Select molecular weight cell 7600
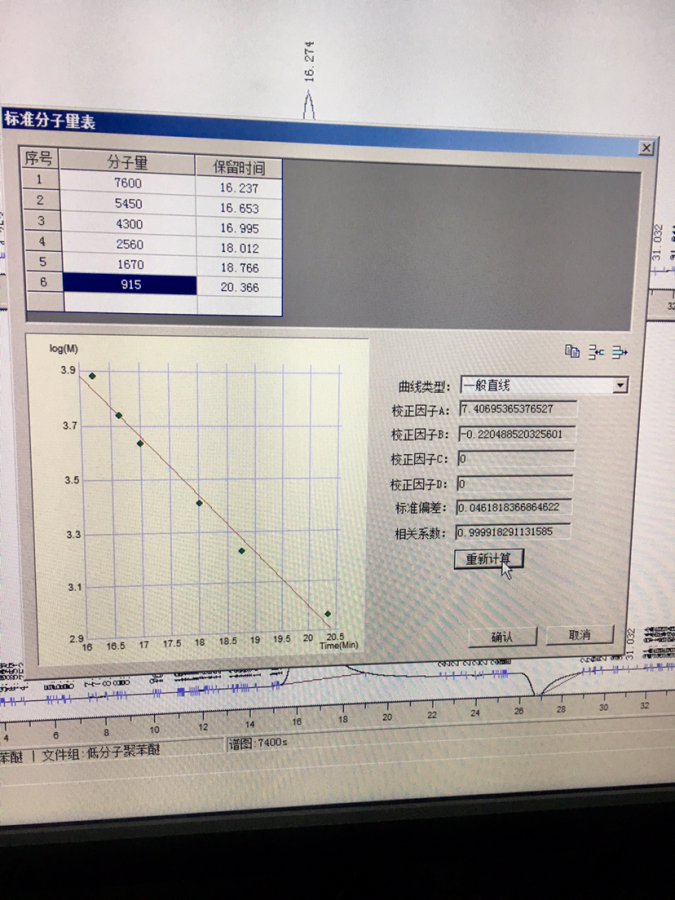The height and width of the screenshot is (900, 675). pyautogui.click(x=127, y=183)
